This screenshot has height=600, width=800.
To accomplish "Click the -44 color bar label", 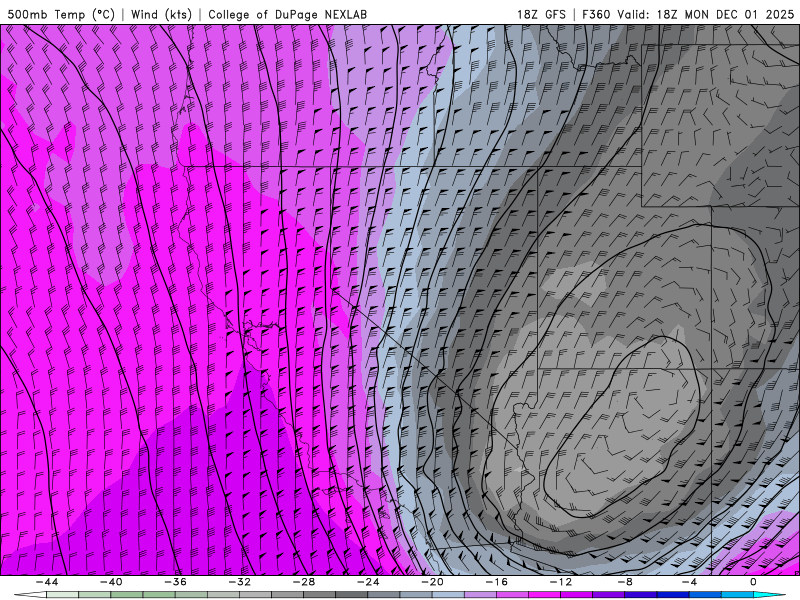I will click(47, 582).
